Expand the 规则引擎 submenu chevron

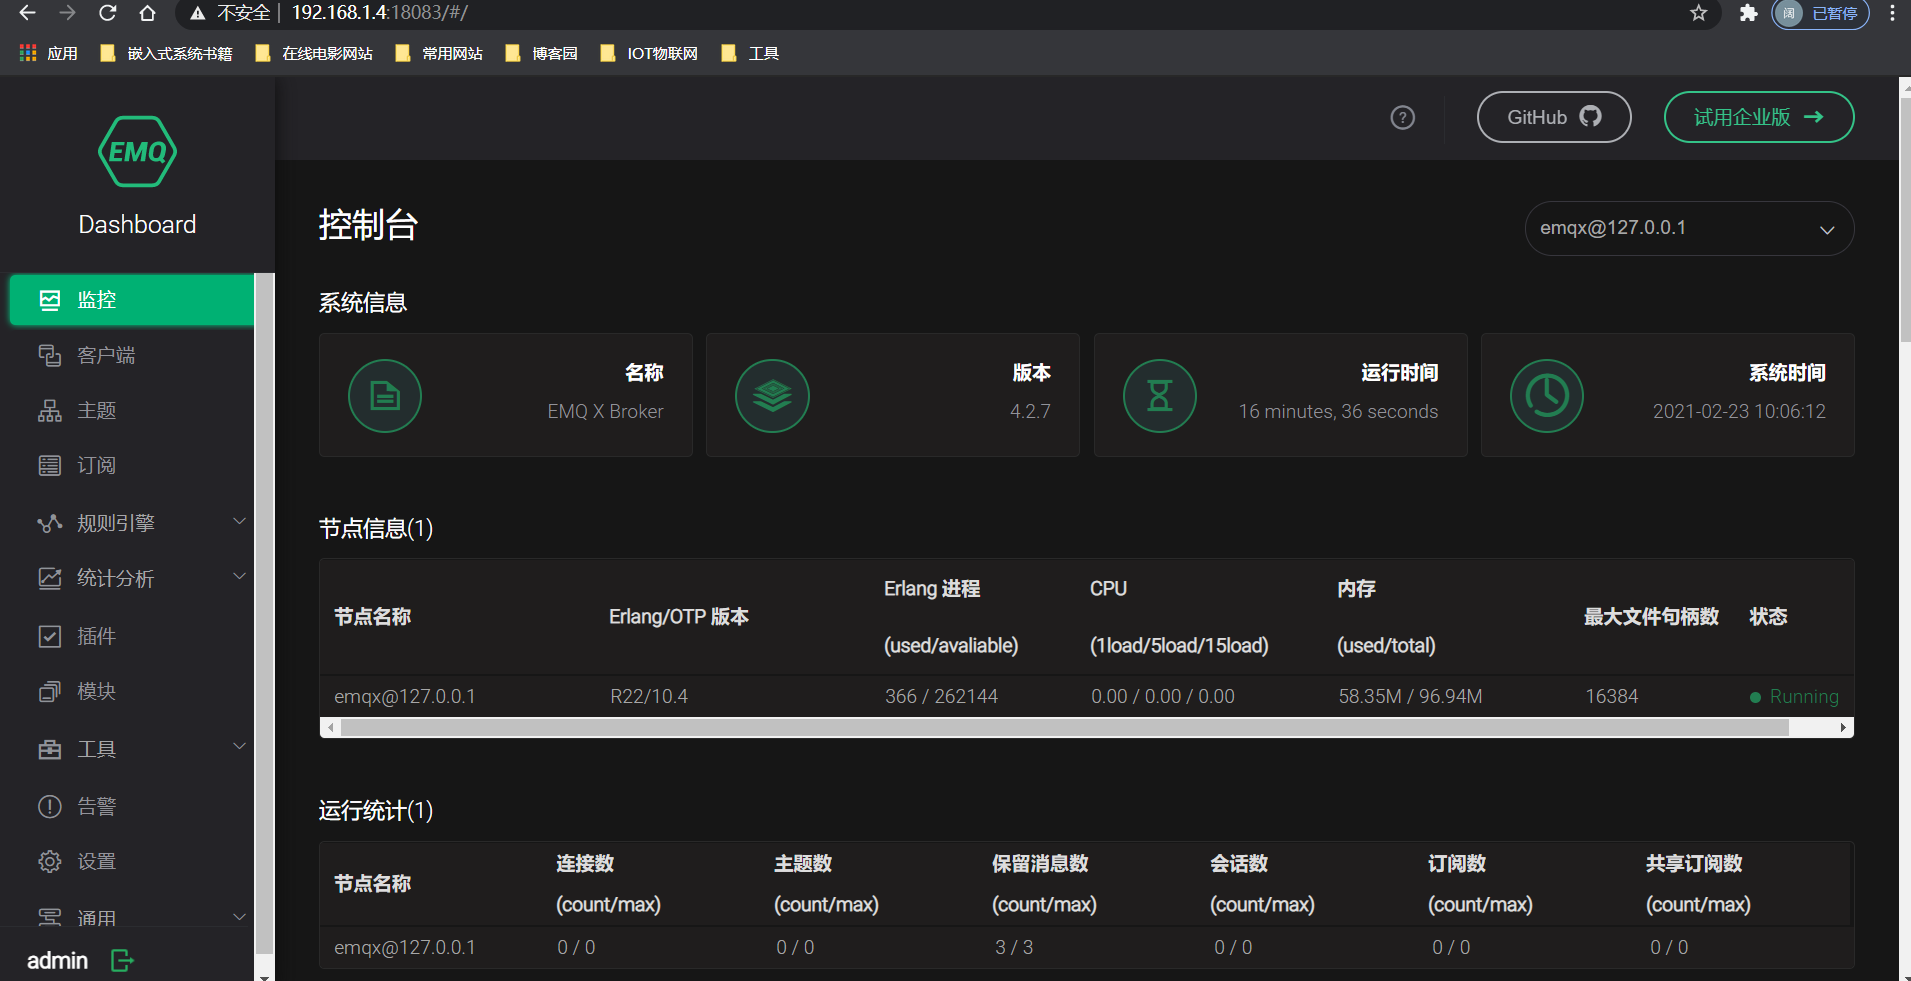[x=239, y=521]
